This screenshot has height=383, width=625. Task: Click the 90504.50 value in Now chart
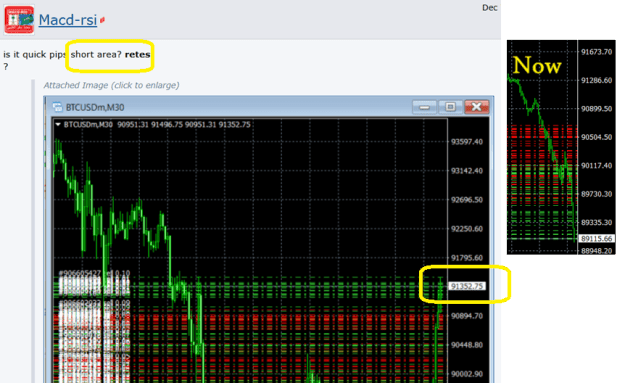click(596, 137)
